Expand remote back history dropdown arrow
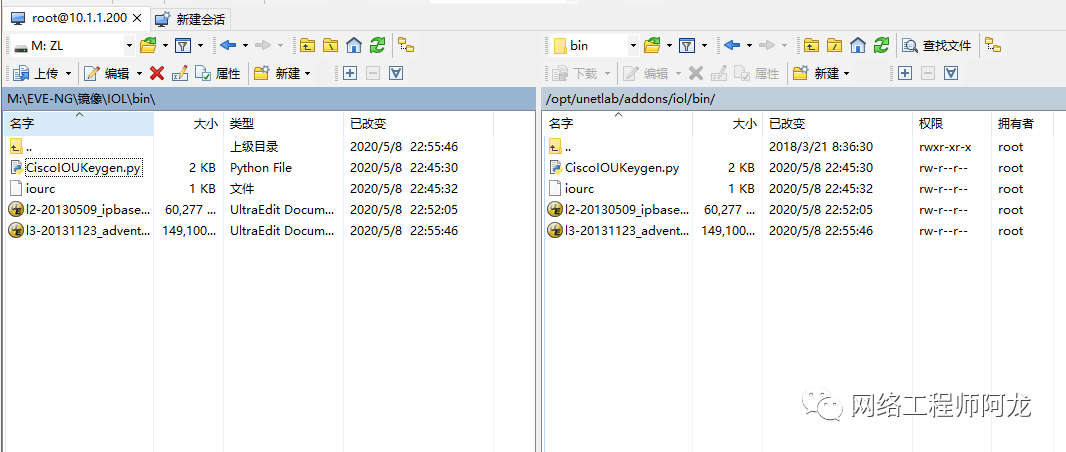Image resolution: width=1066 pixels, height=452 pixels. [750, 46]
